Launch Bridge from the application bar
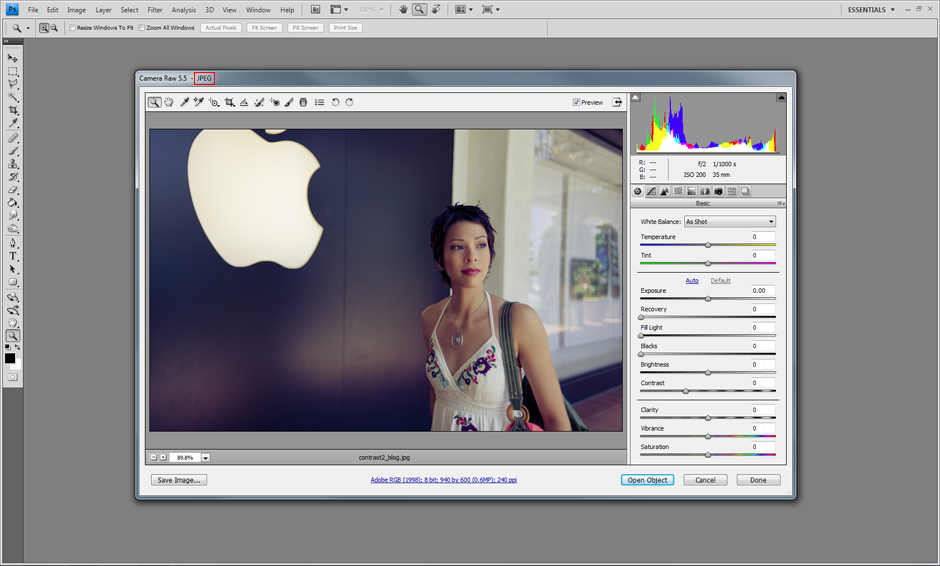 315,10
